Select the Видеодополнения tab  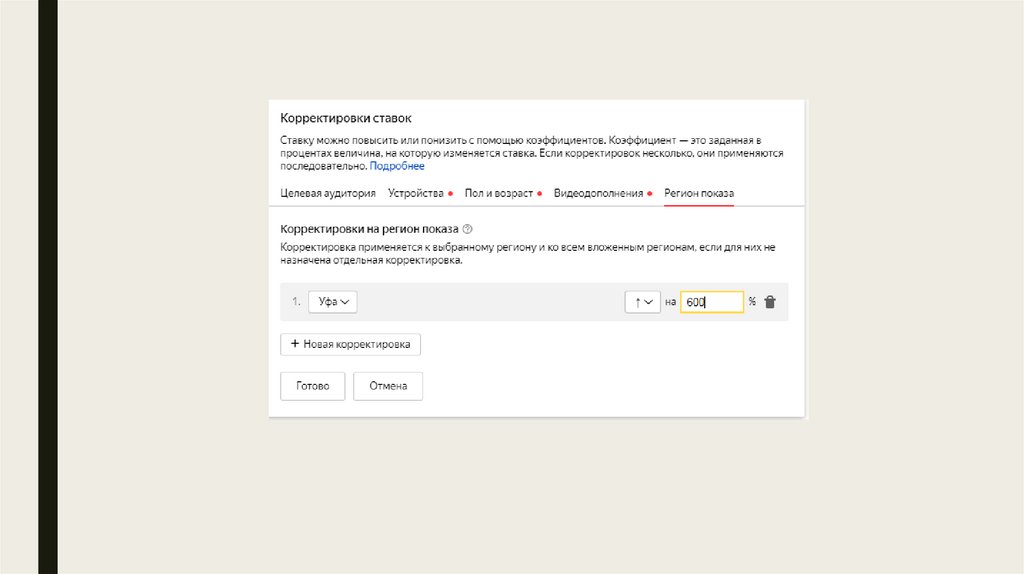598,193
